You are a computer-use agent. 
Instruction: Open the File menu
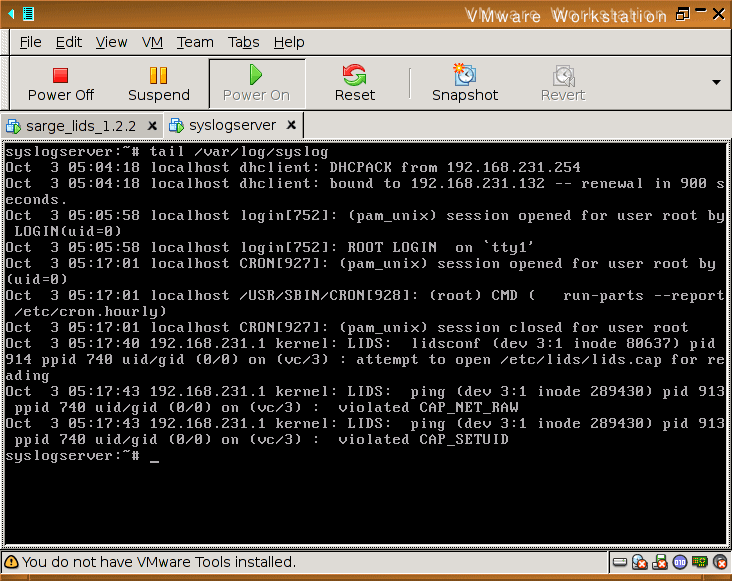(30, 42)
